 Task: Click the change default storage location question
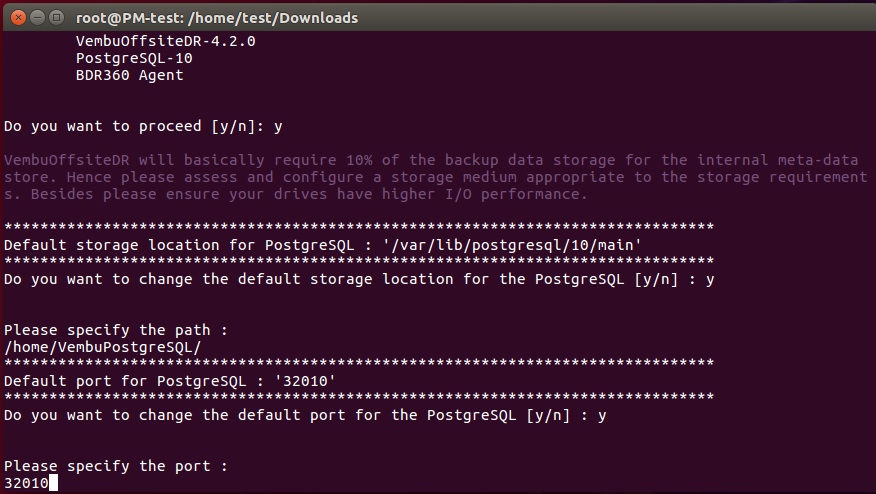click(x=359, y=279)
